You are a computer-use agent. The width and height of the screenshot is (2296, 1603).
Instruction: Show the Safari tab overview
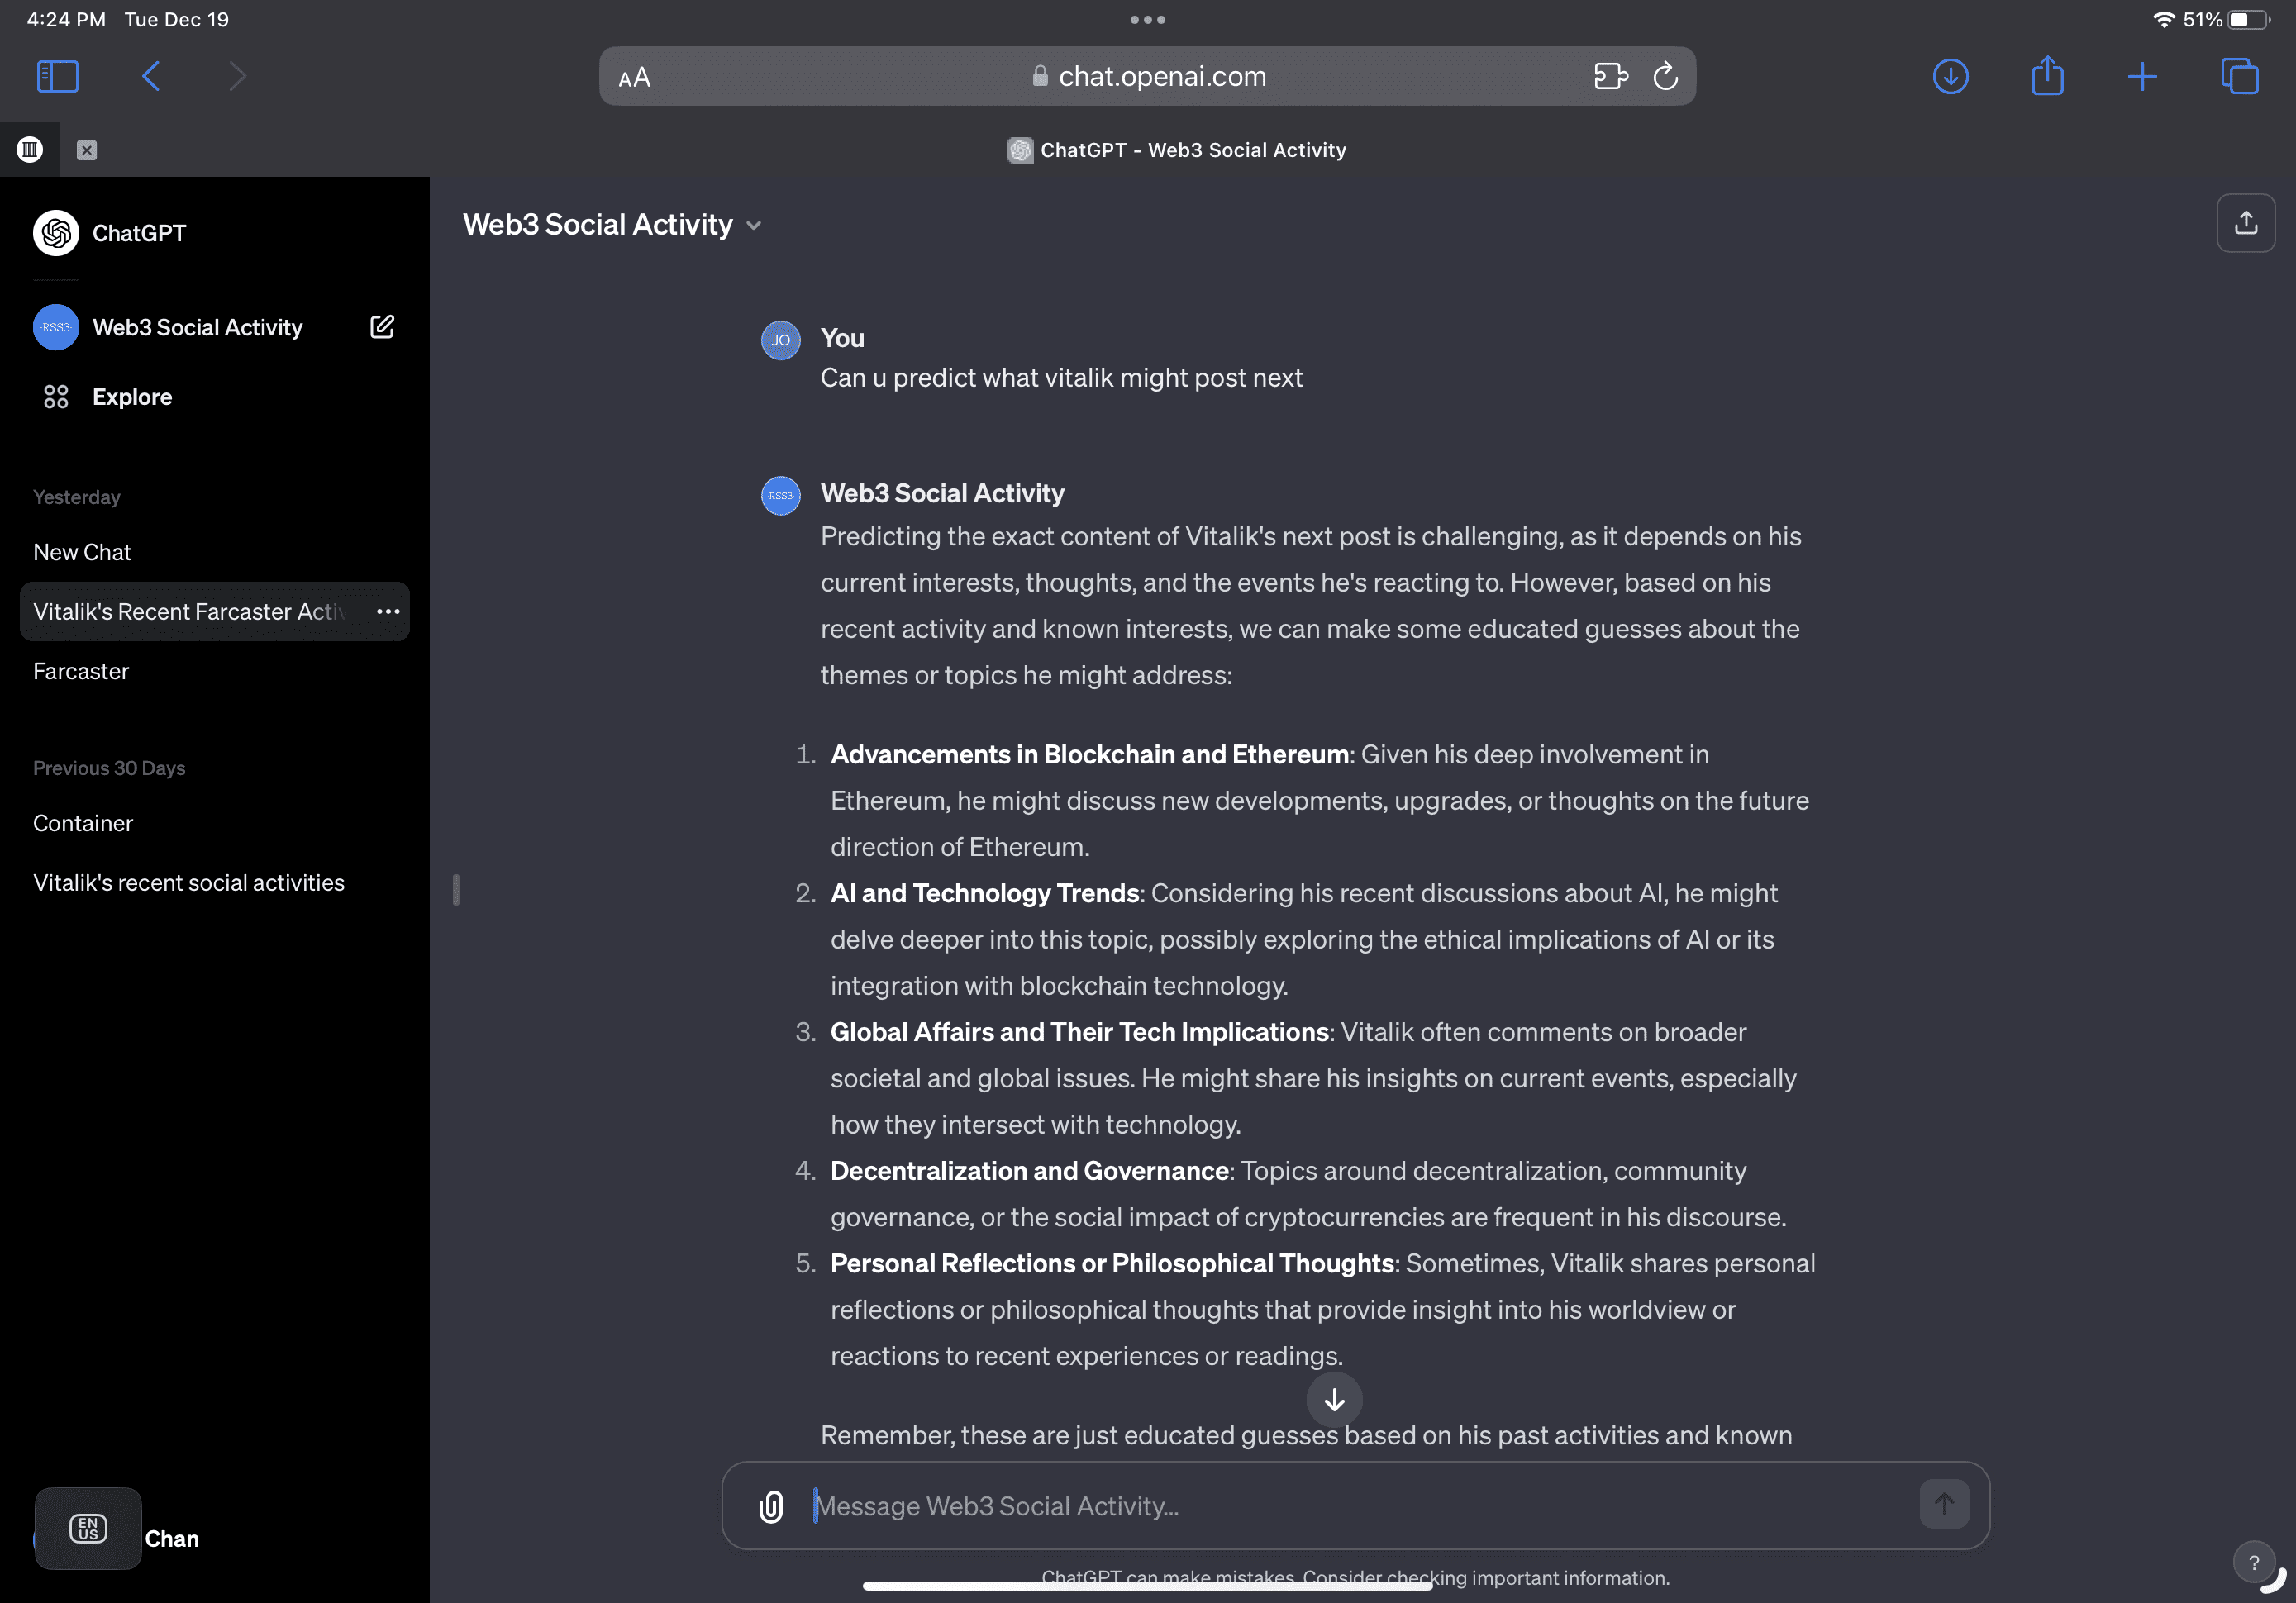2239,76
